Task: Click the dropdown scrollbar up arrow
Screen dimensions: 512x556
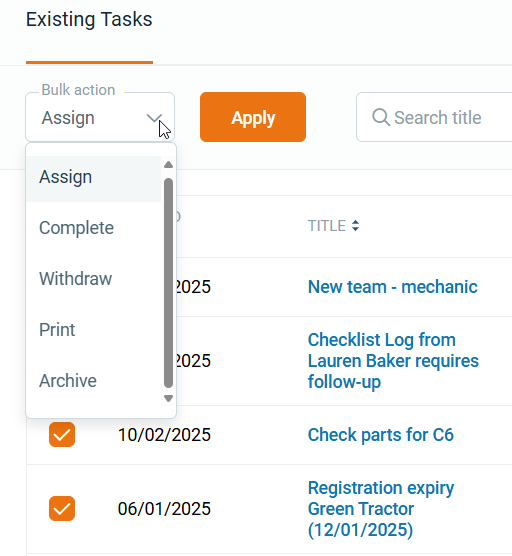Action: point(168,165)
